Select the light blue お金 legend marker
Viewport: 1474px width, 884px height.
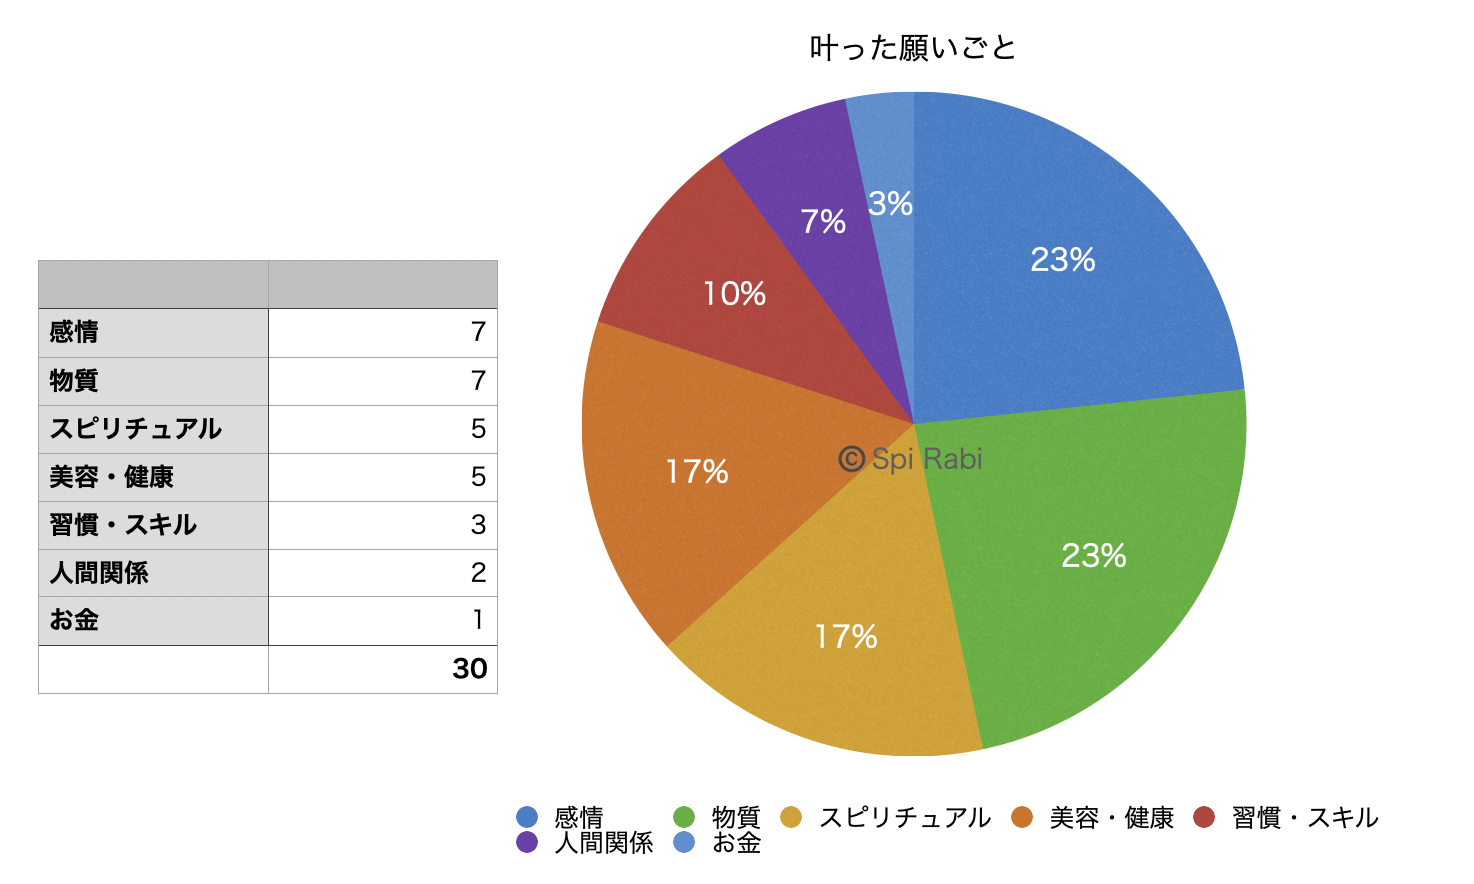pyautogui.click(x=684, y=842)
